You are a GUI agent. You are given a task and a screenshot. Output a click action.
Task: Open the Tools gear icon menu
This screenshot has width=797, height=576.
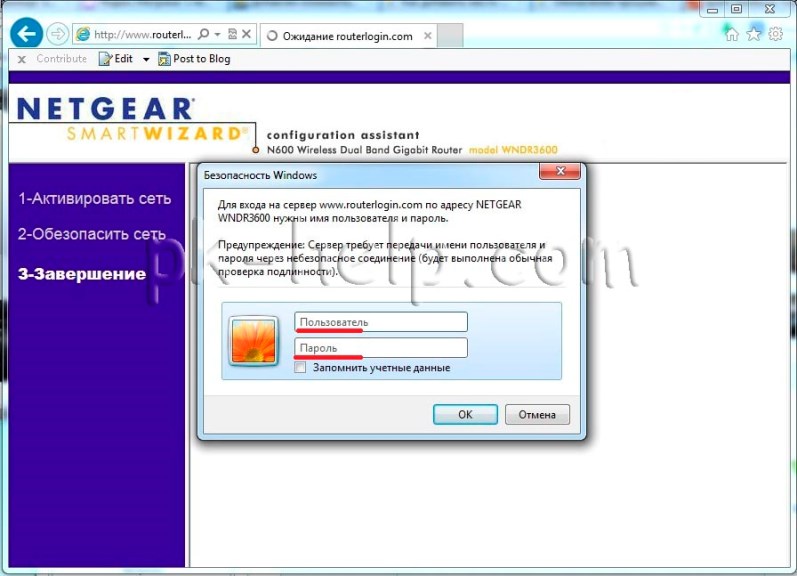[776, 34]
